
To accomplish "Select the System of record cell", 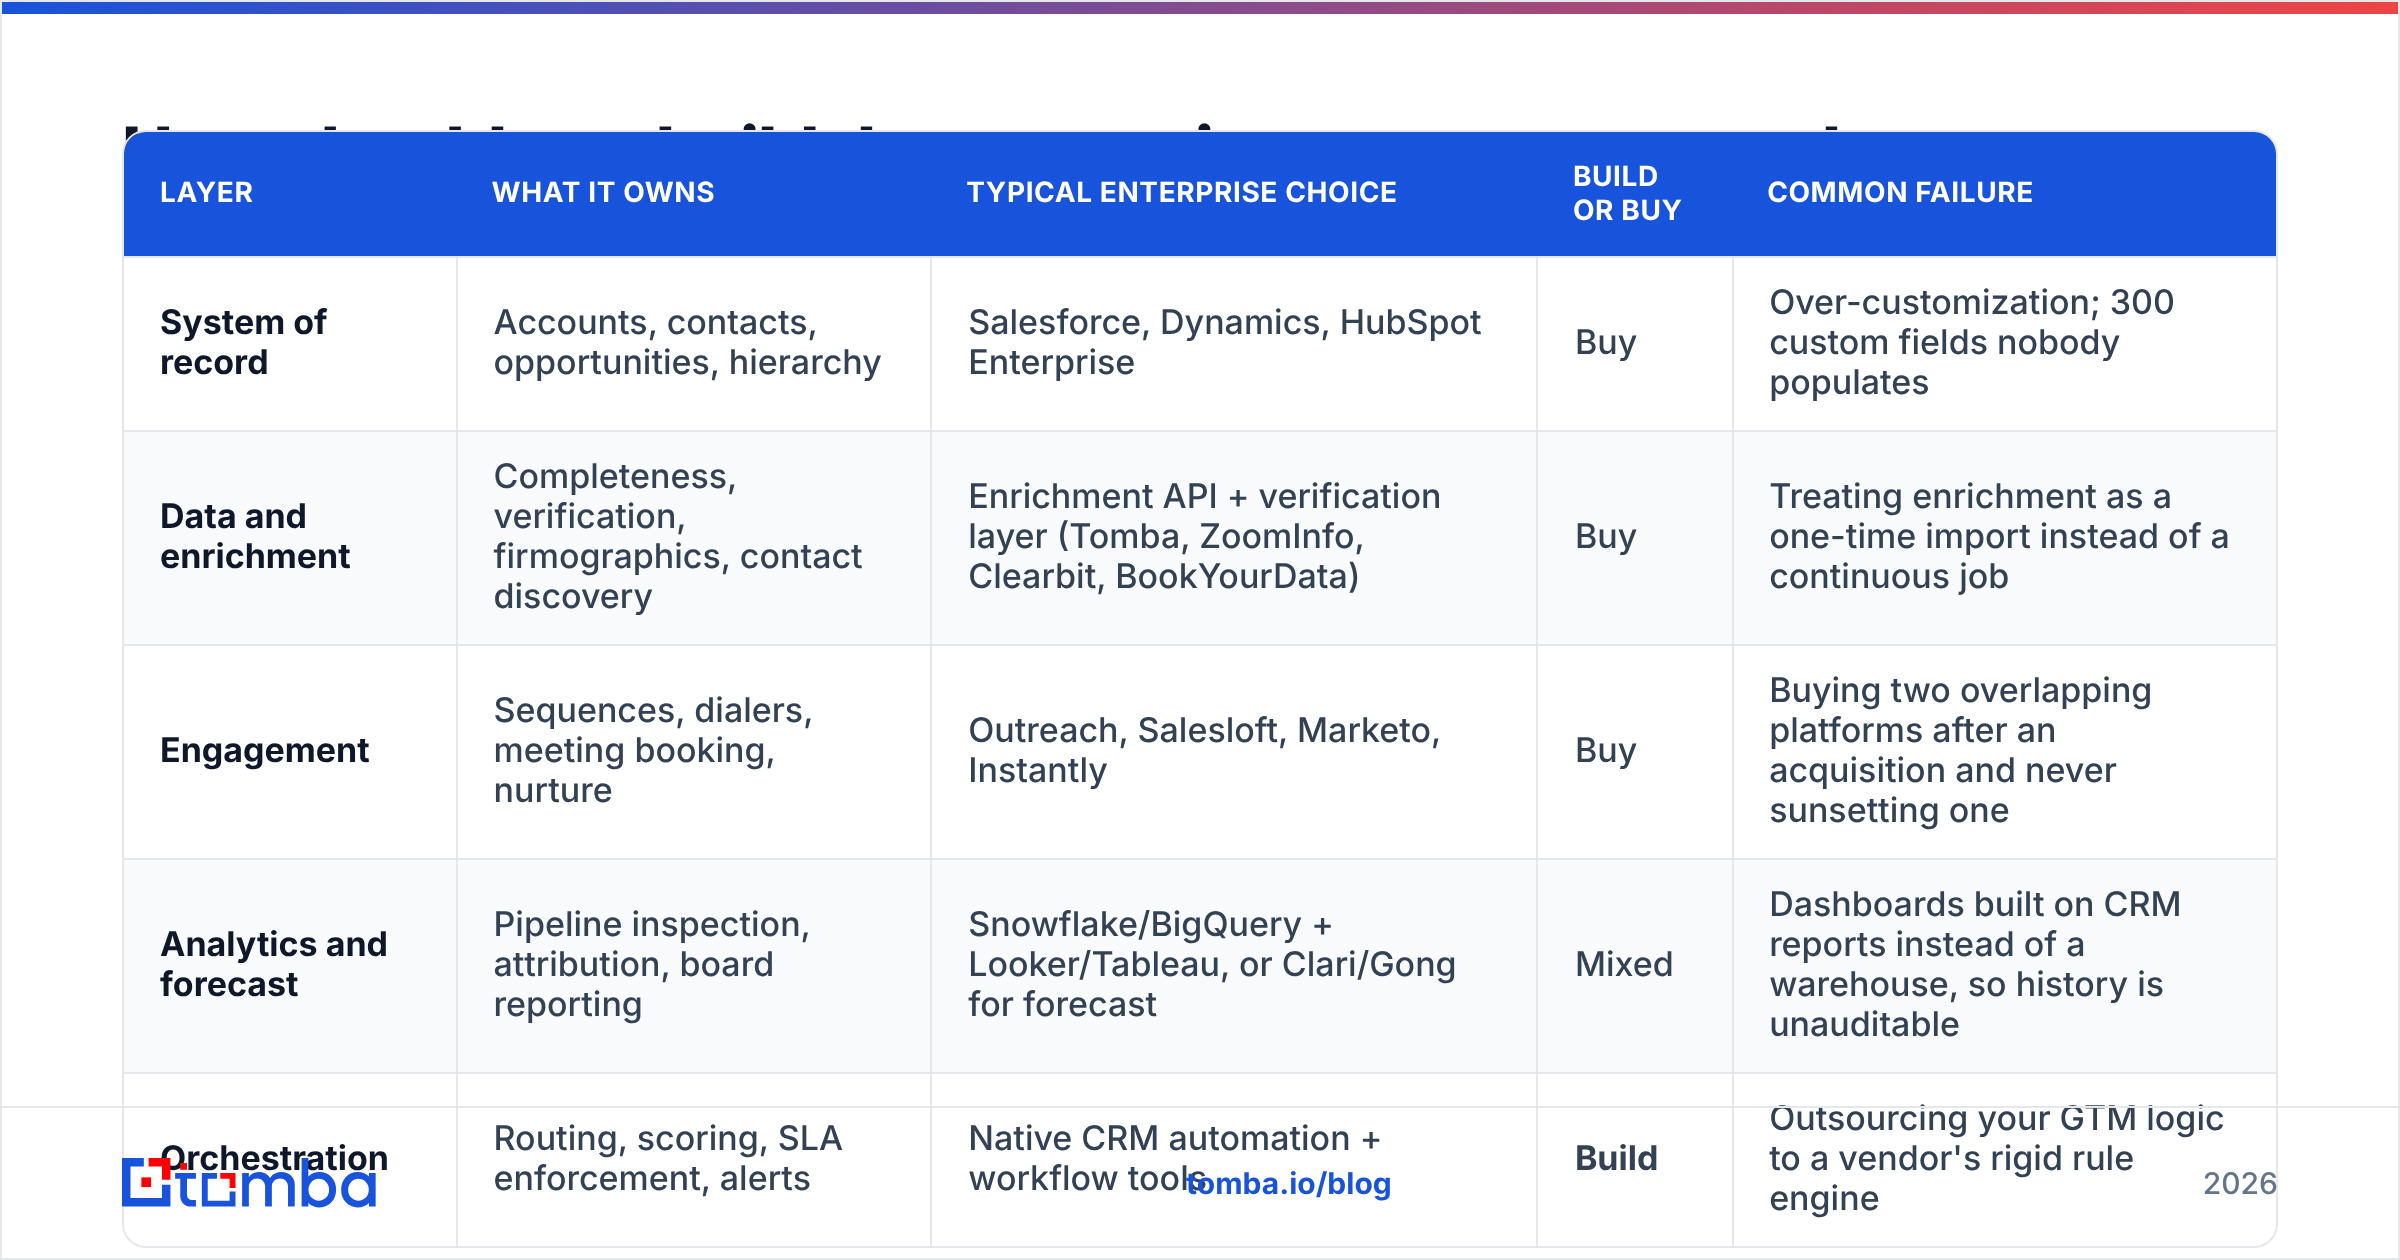I will (290, 343).
